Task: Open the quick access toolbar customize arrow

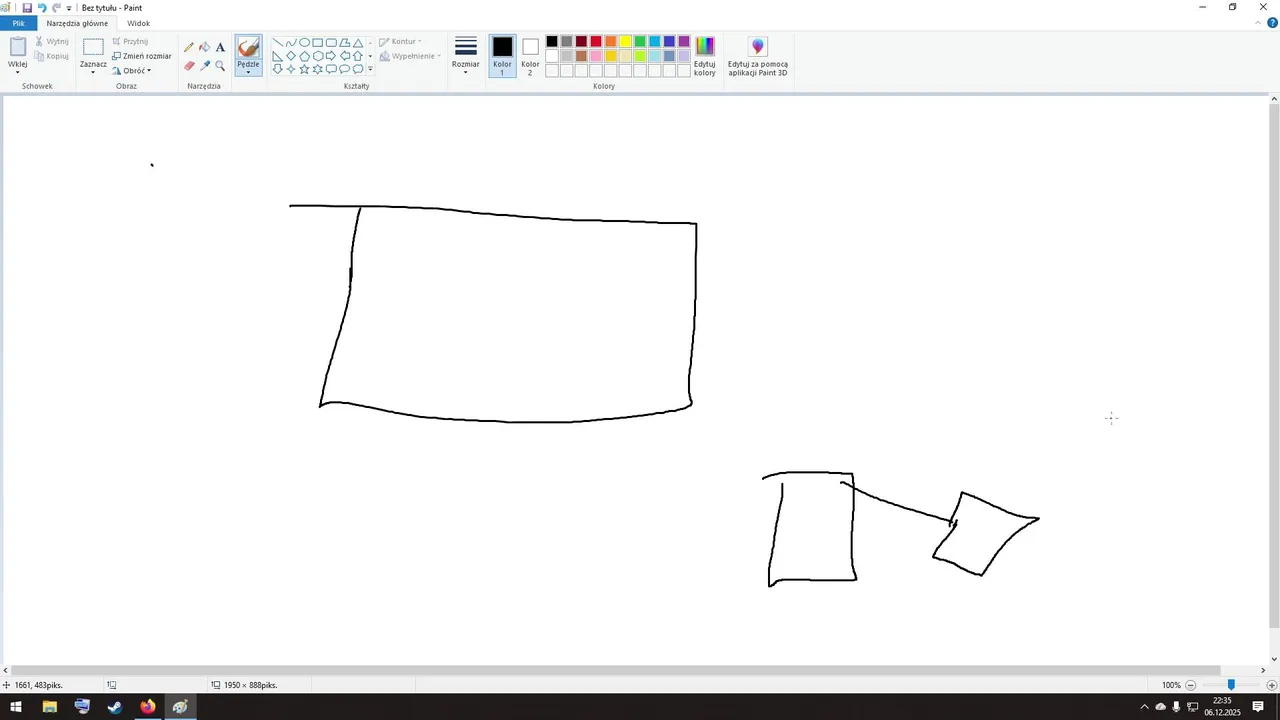Action: [x=69, y=8]
